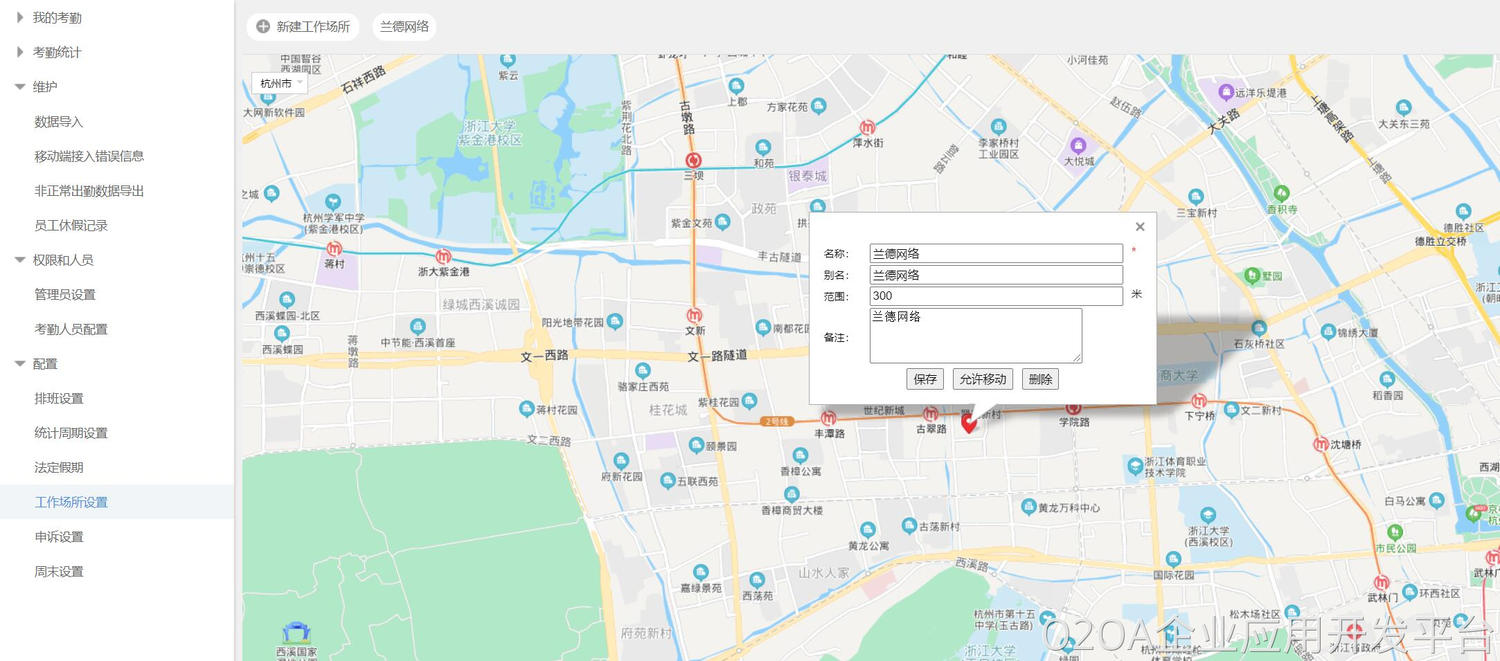1500x661 pixels.
Task: Select 法定假期 menu item
Action: click(59, 467)
